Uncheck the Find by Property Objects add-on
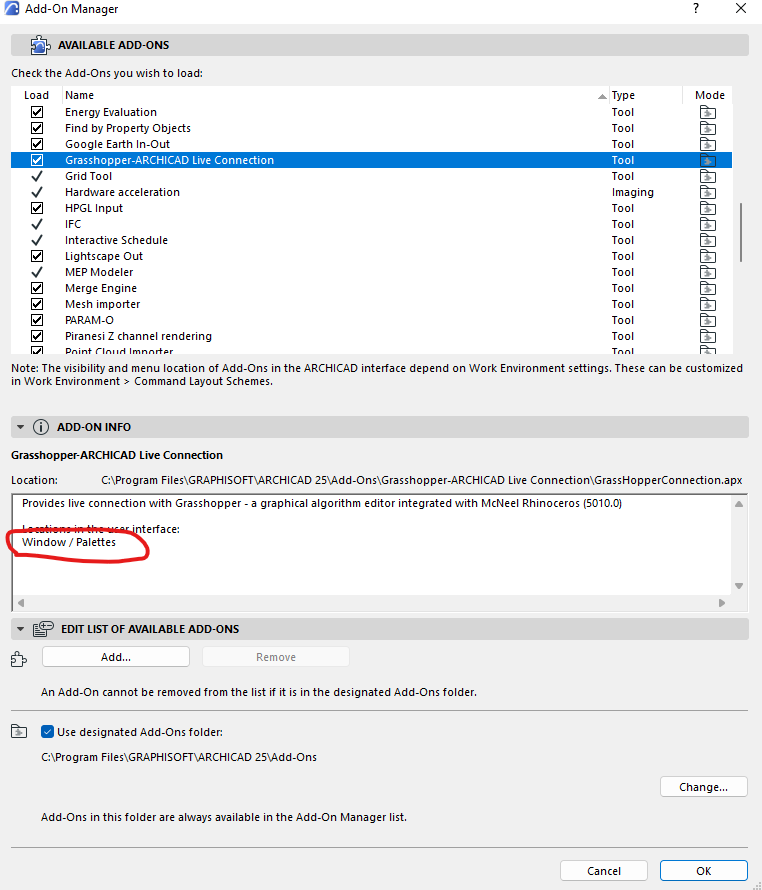 pyautogui.click(x=37, y=128)
